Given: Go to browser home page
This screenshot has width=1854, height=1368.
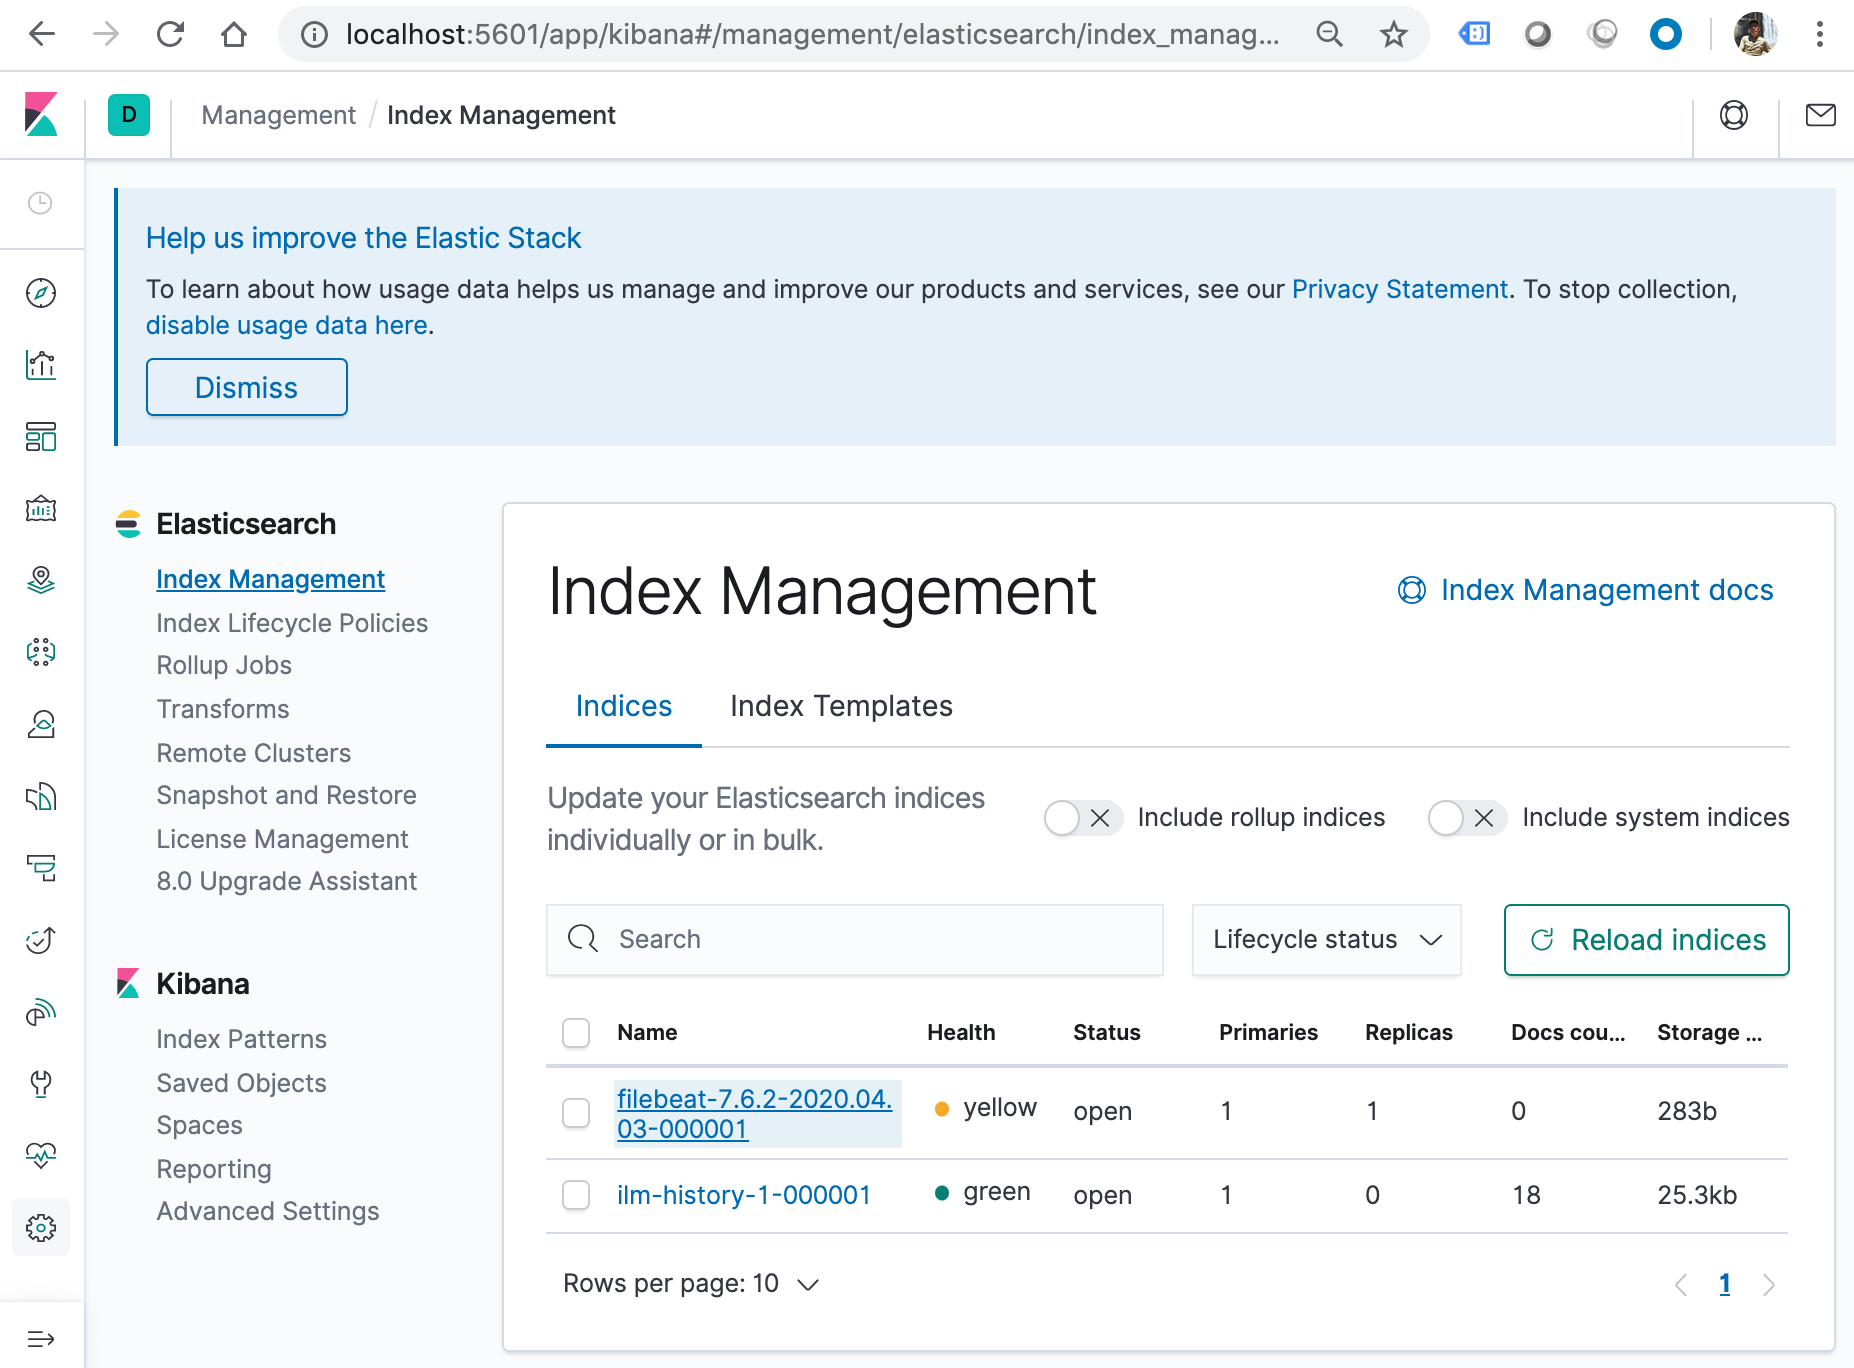Looking at the screenshot, I should [x=234, y=35].
